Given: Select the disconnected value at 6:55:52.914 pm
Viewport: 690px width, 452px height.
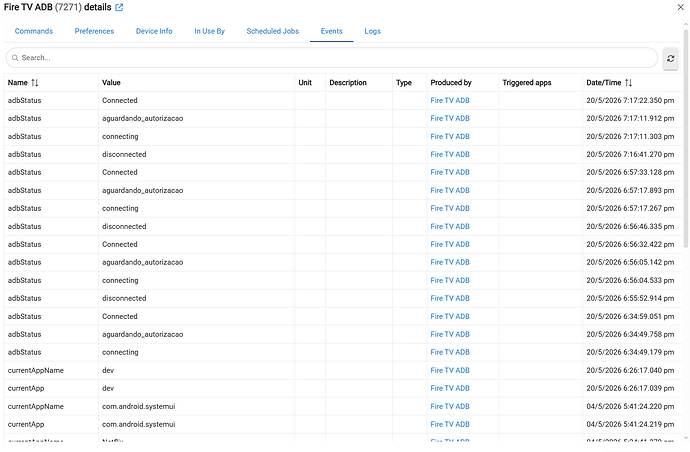Looking at the screenshot, I should pos(124,298).
